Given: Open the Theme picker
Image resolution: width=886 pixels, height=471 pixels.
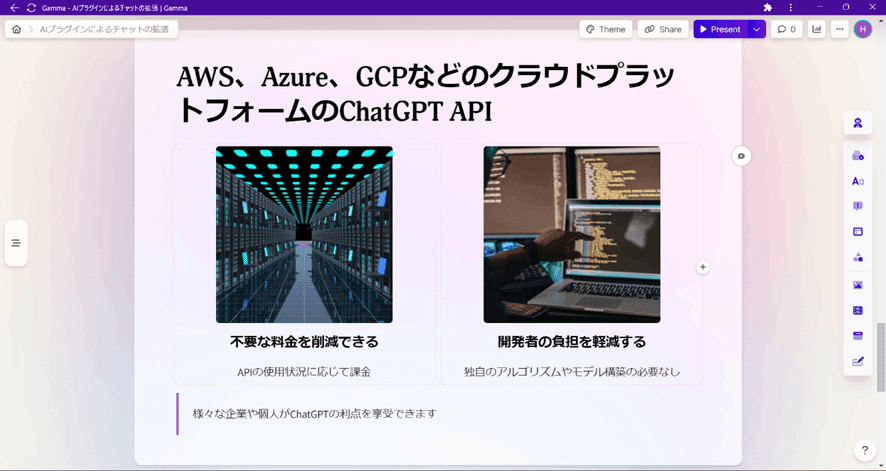Looking at the screenshot, I should point(606,29).
